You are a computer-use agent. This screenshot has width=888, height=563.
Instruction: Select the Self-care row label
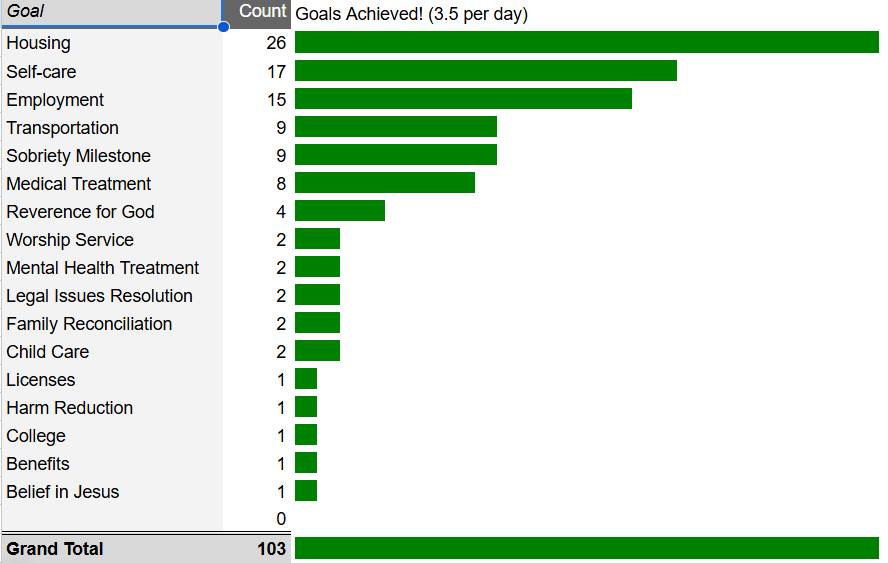[41, 71]
